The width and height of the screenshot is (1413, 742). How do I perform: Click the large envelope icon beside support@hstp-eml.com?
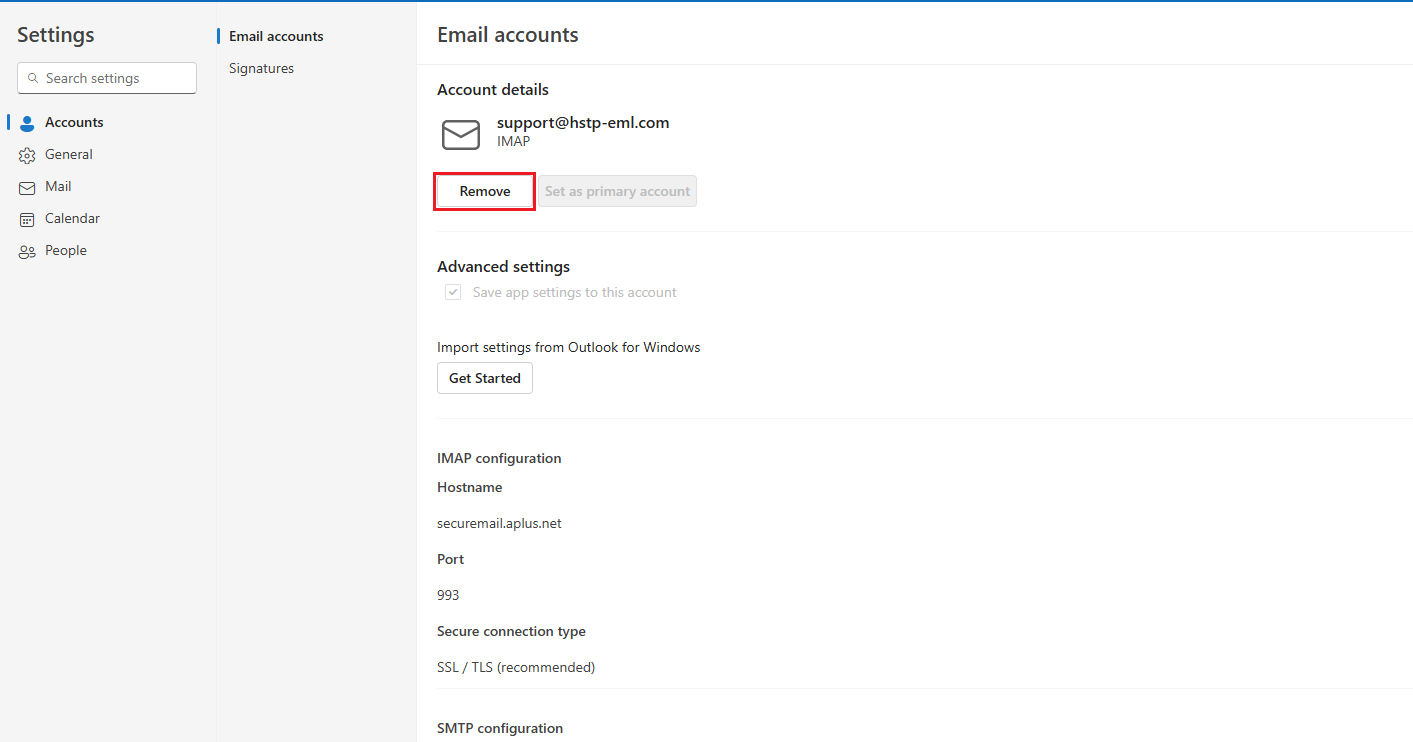click(461, 134)
